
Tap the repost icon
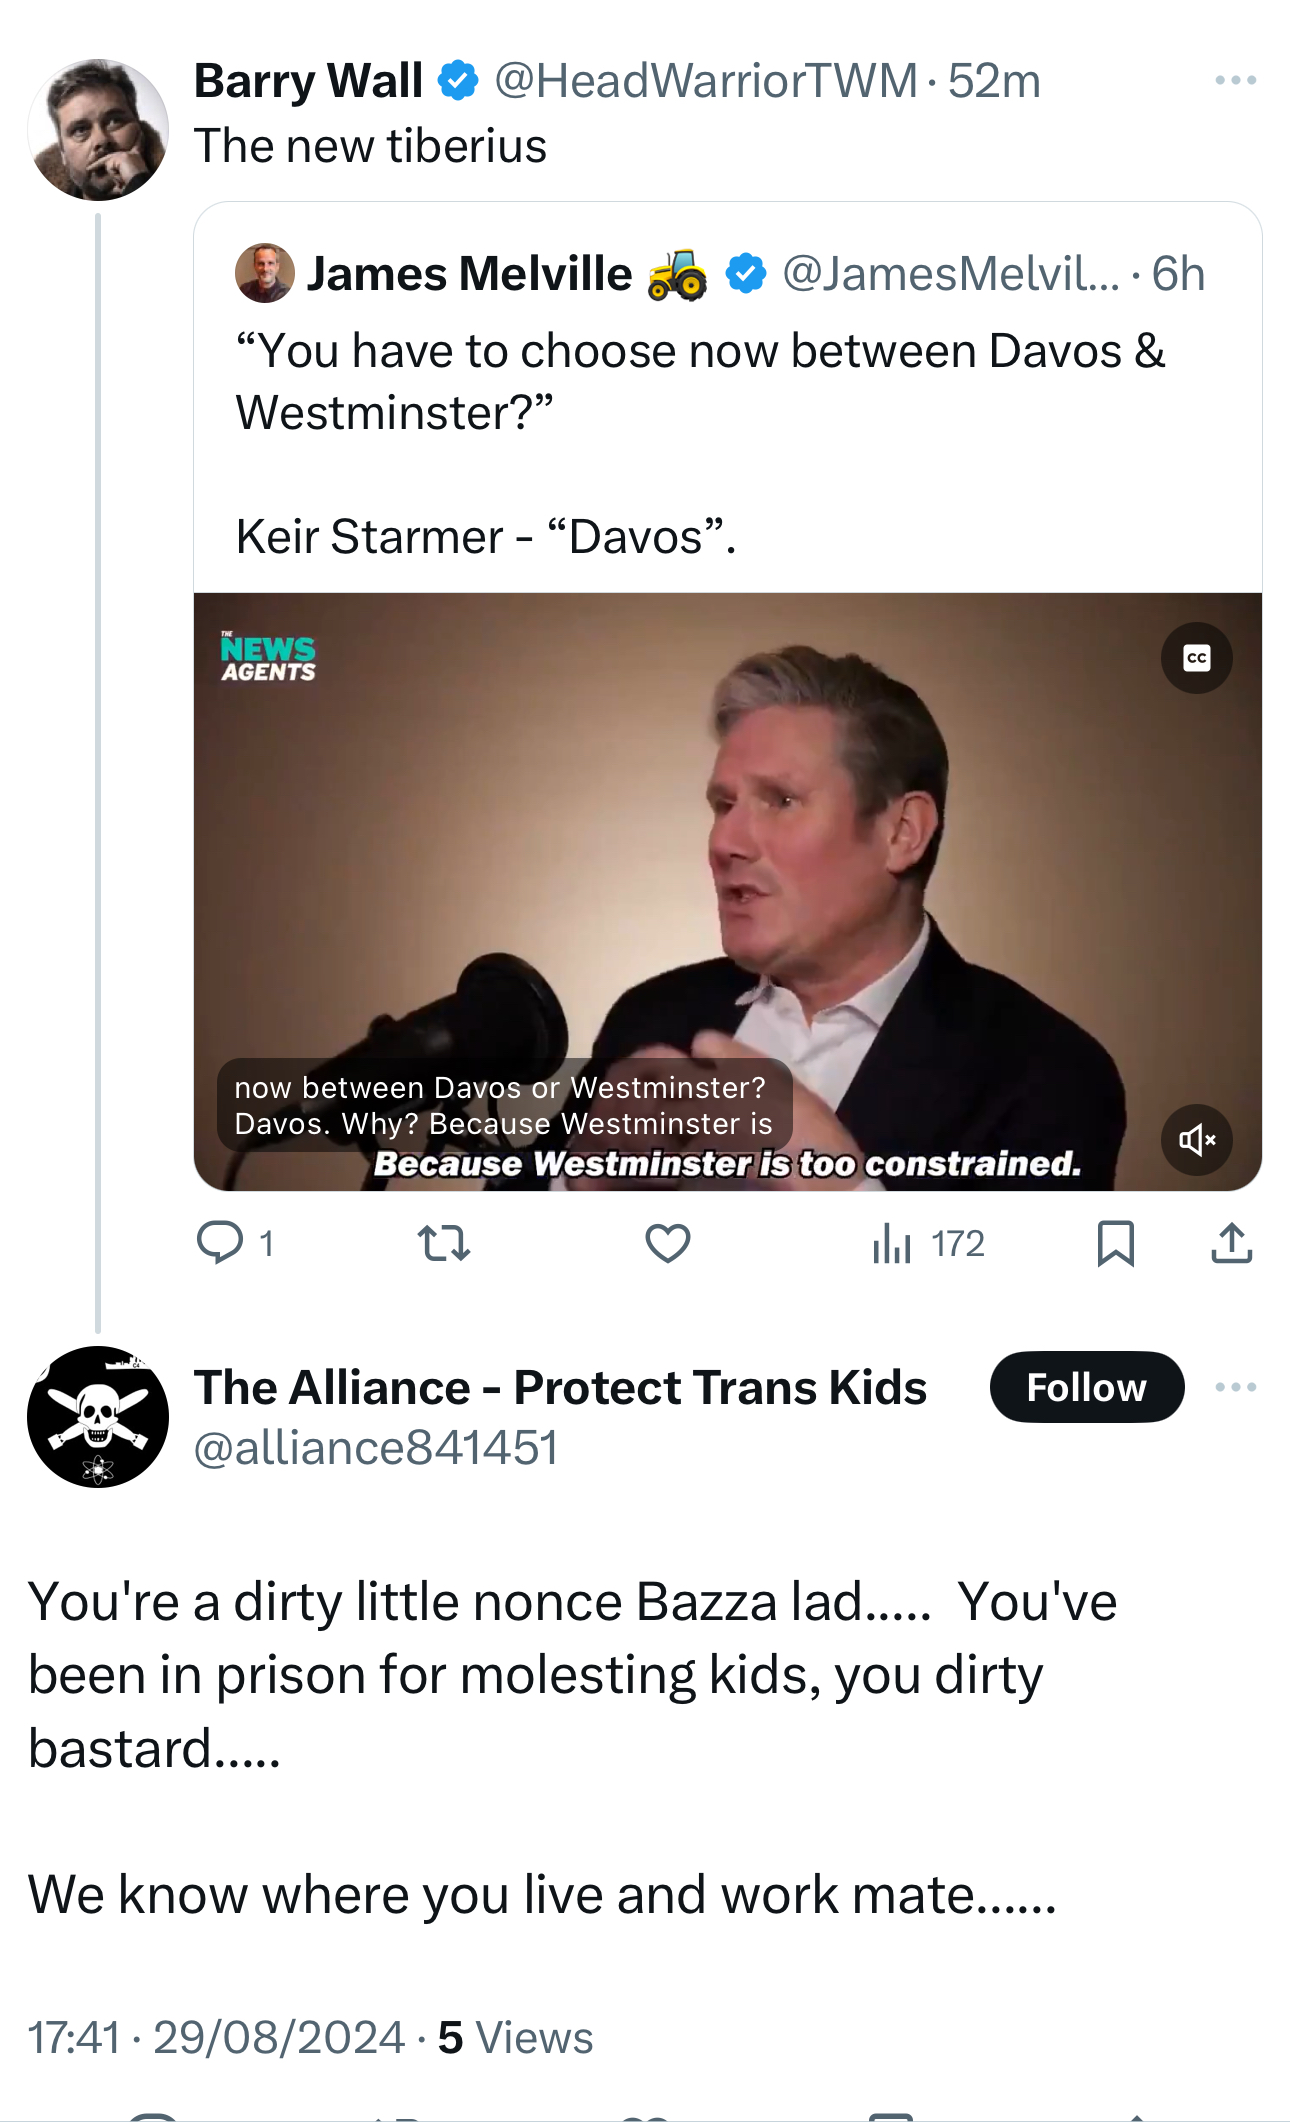click(443, 1243)
